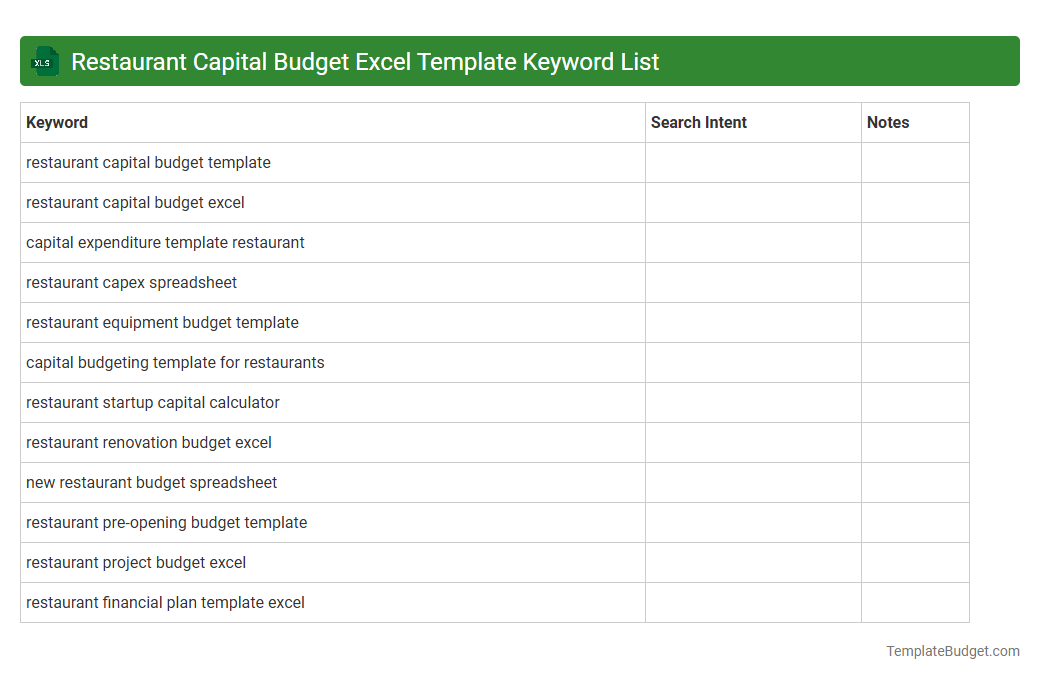This screenshot has width=1040, height=680.
Task: Open the TemplateBudget.com link
Action: click(x=952, y=651)
